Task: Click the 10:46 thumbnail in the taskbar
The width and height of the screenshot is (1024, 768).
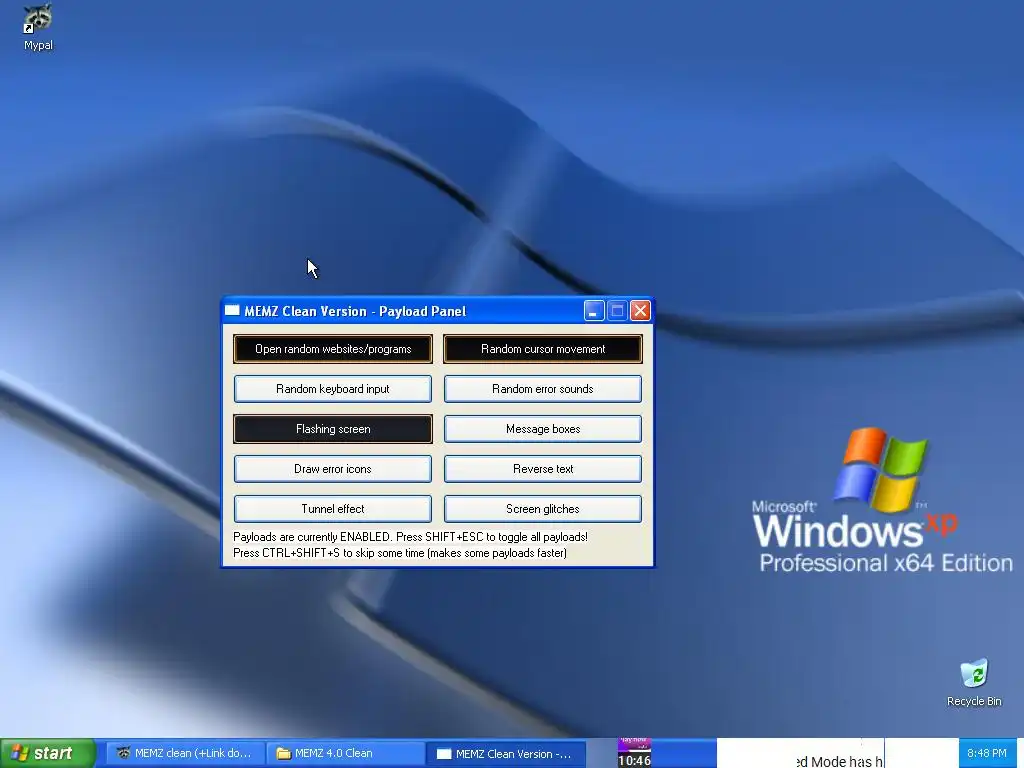Action: pos(634,753)
